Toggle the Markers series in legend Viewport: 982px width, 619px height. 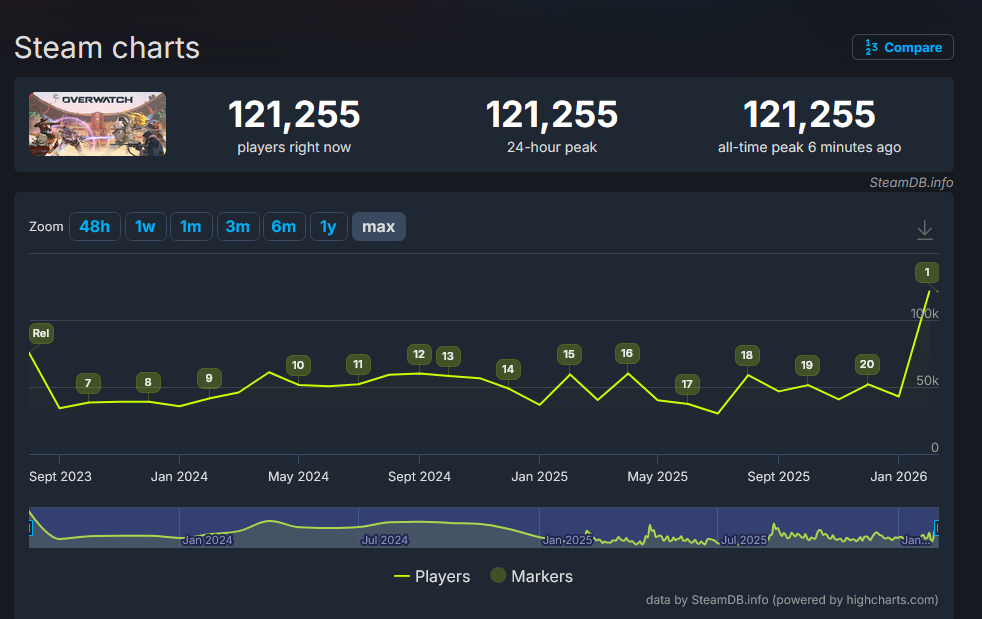532,576
